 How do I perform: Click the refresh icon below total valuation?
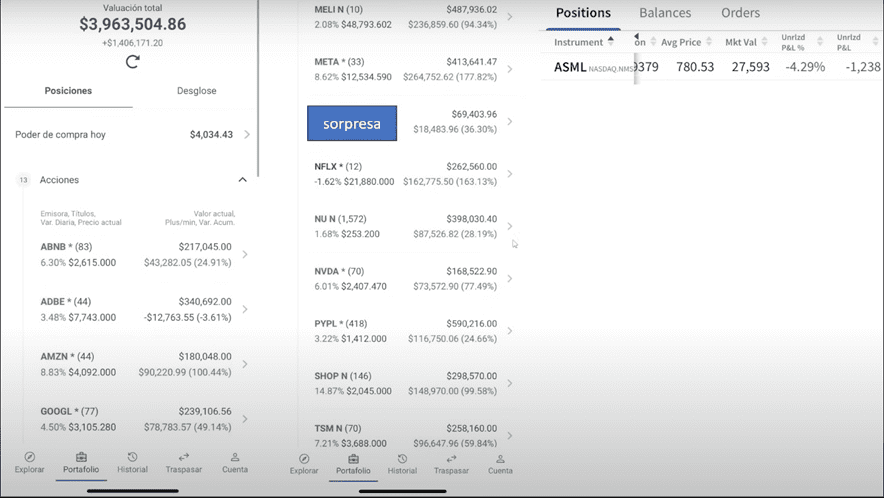tap(132, 62)
